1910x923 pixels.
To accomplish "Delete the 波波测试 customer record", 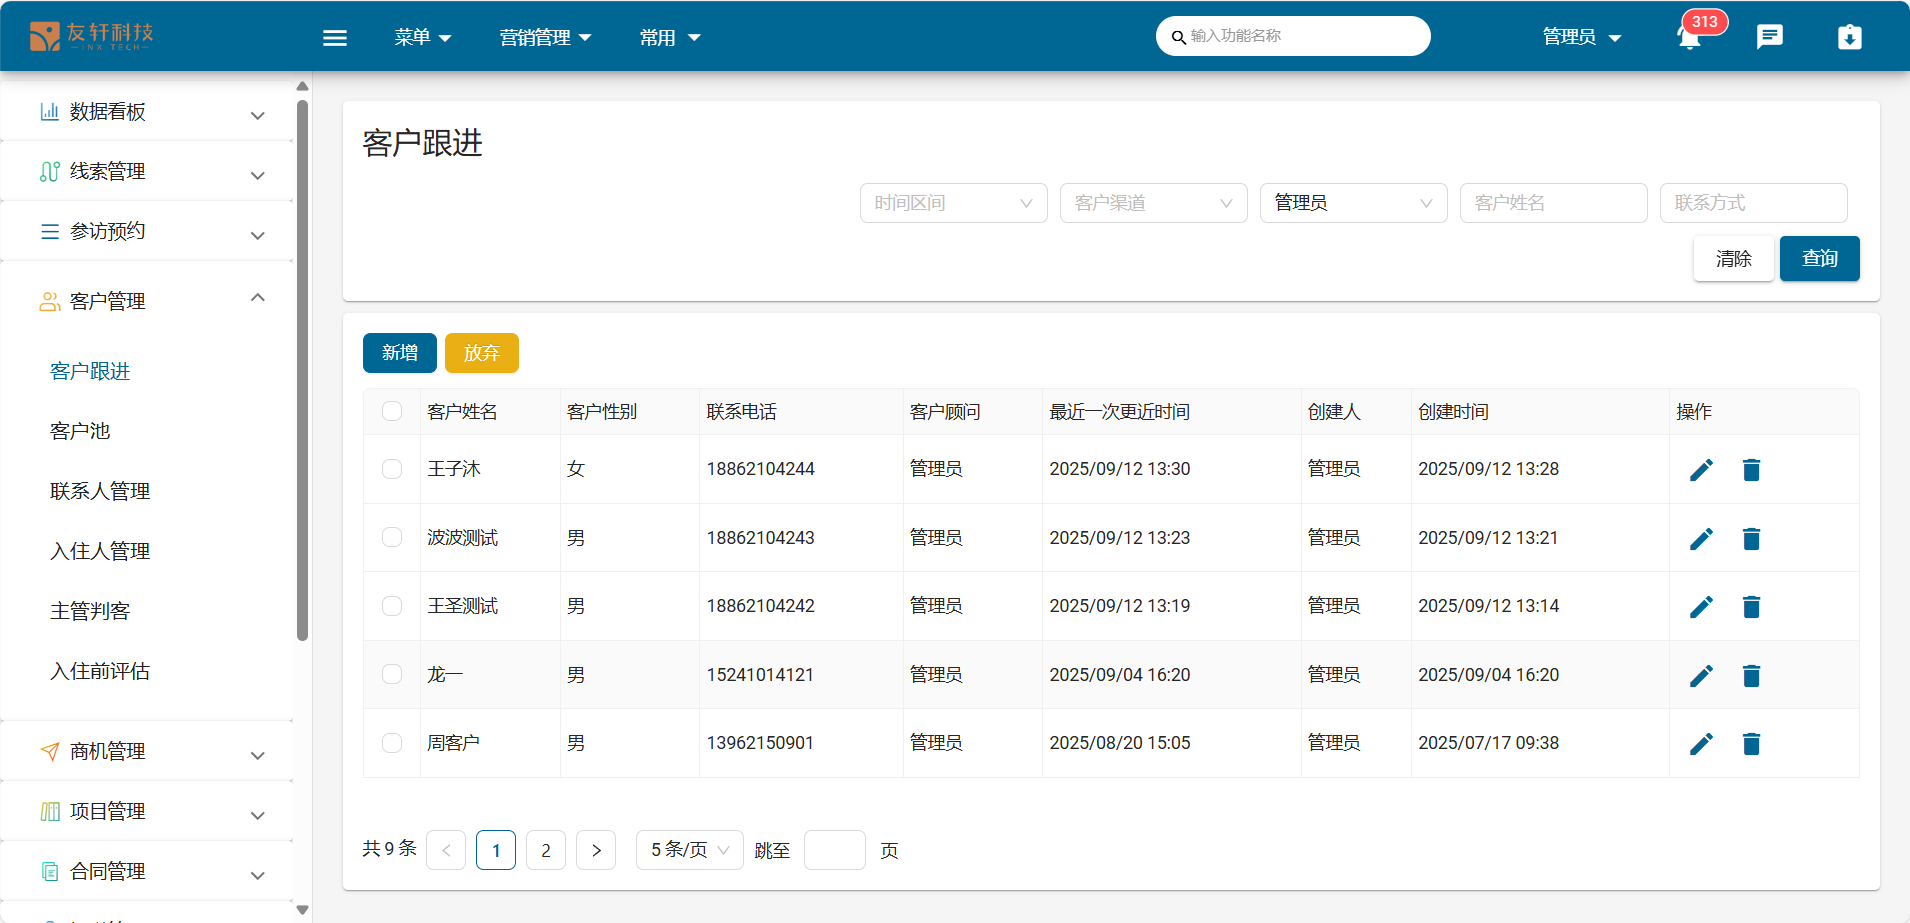I will [1751, 539].
